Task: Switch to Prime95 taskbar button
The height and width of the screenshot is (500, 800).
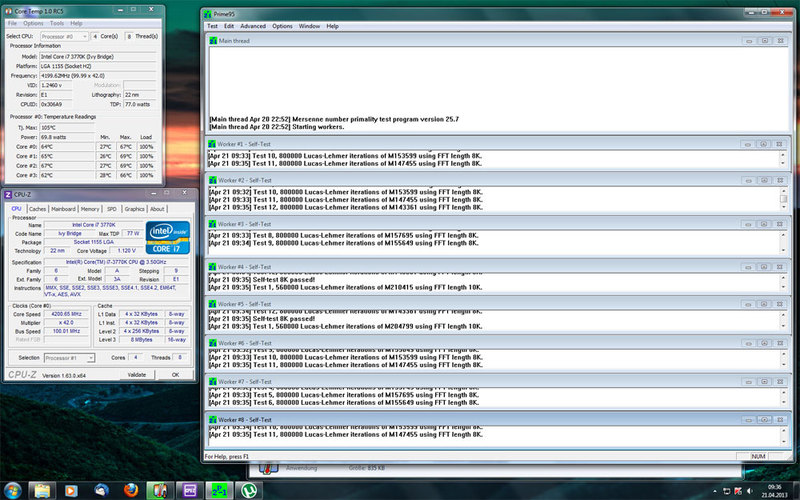Action: [x=219, y=491]
